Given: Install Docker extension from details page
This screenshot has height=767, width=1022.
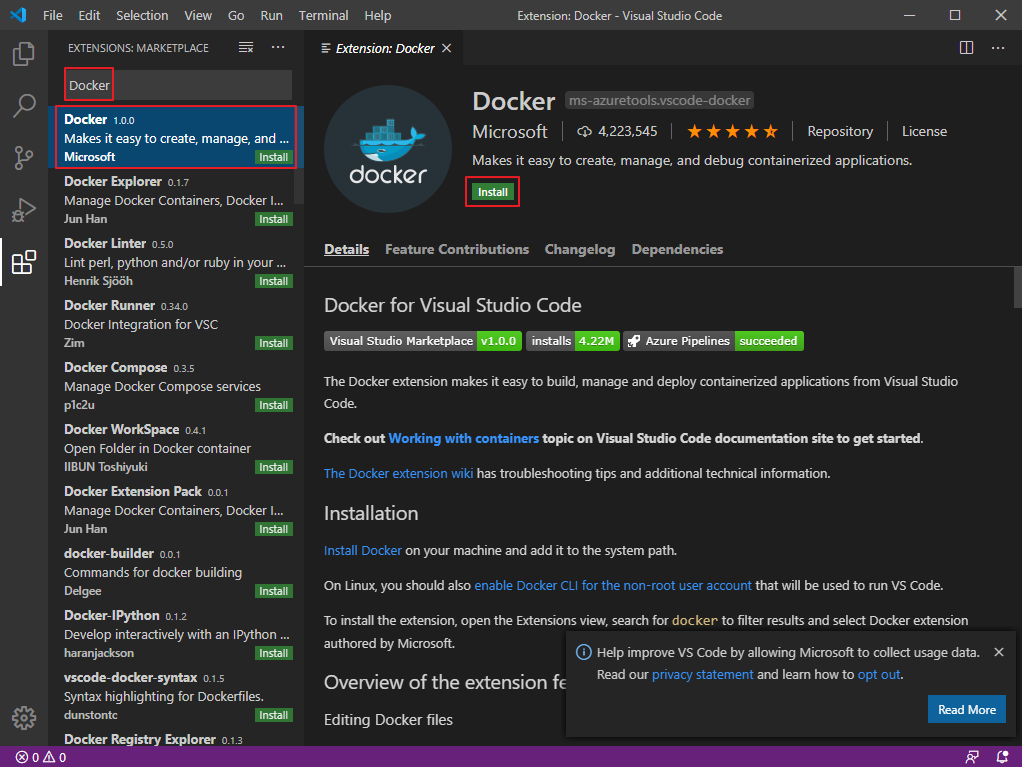Looking at the screenshot, I should tap(493, 192).
